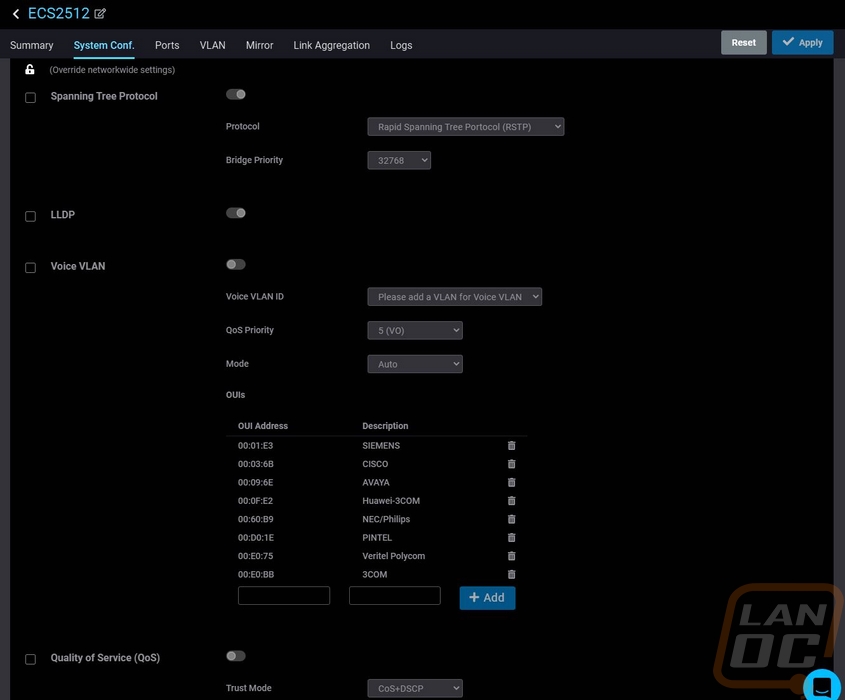Screen dimensions: 845x700
Task: Open the Logs tab
Action: [x=401, y=45]
